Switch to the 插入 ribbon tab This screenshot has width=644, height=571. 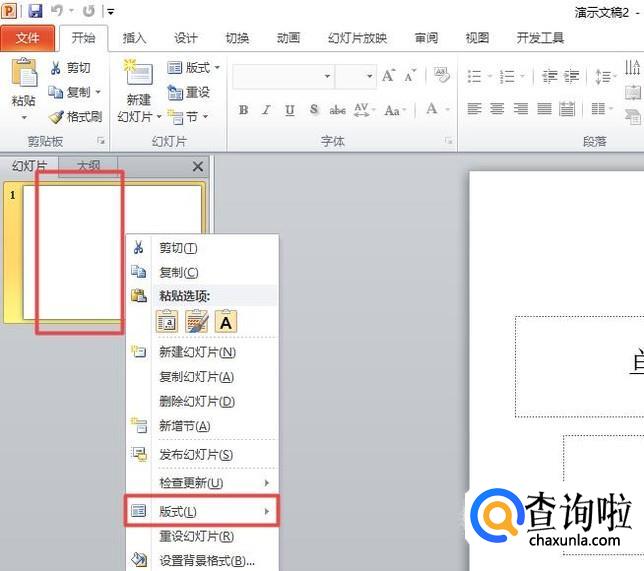click(134, 38)
